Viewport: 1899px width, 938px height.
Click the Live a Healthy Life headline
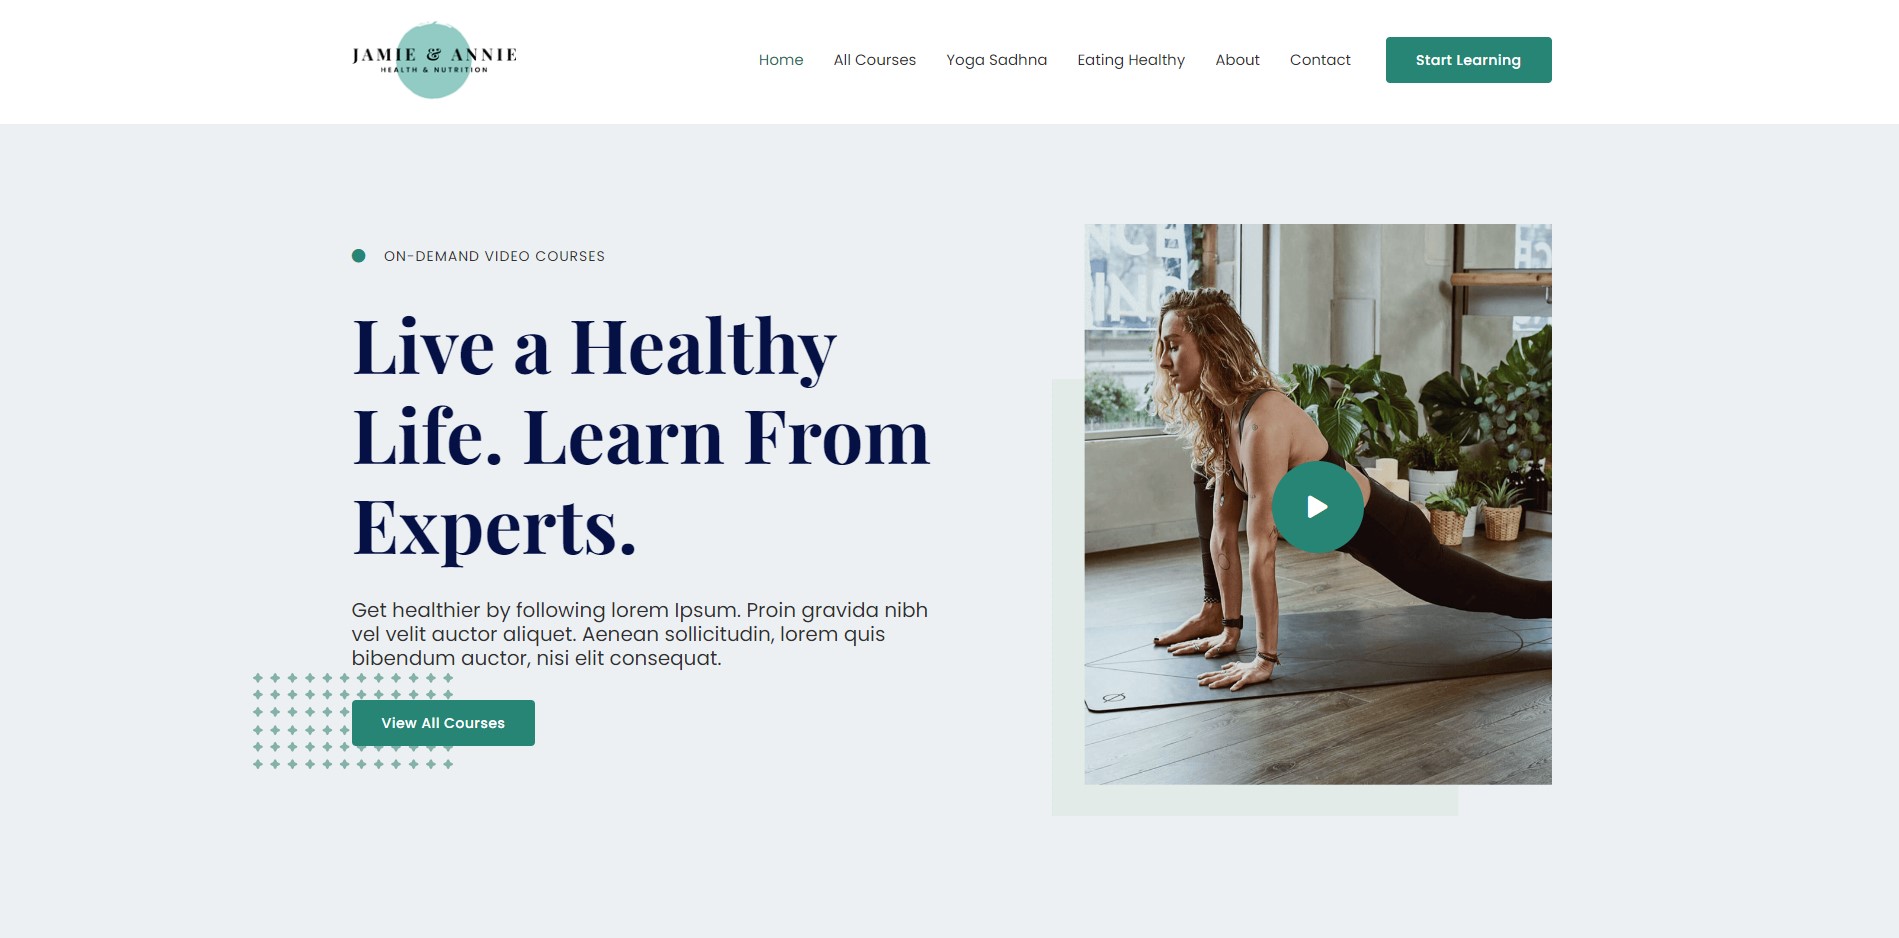[x=641, y=437]
